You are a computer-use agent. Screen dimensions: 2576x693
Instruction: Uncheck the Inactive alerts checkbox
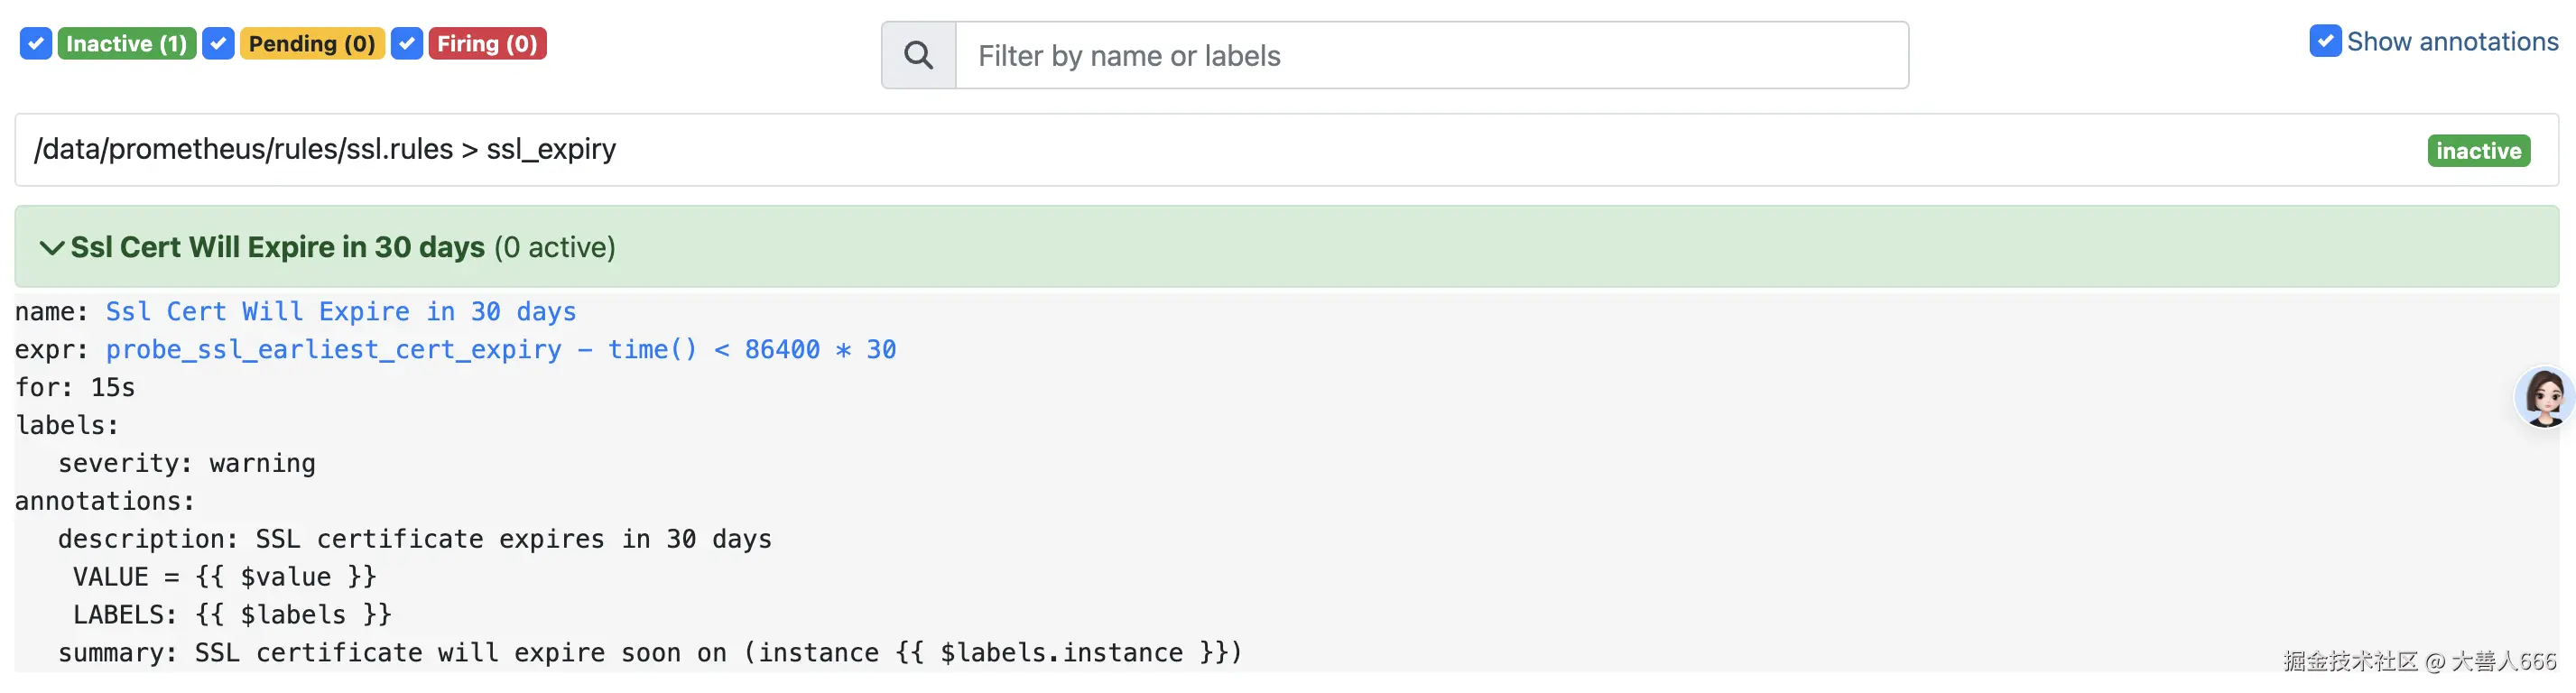coord(36,44)
